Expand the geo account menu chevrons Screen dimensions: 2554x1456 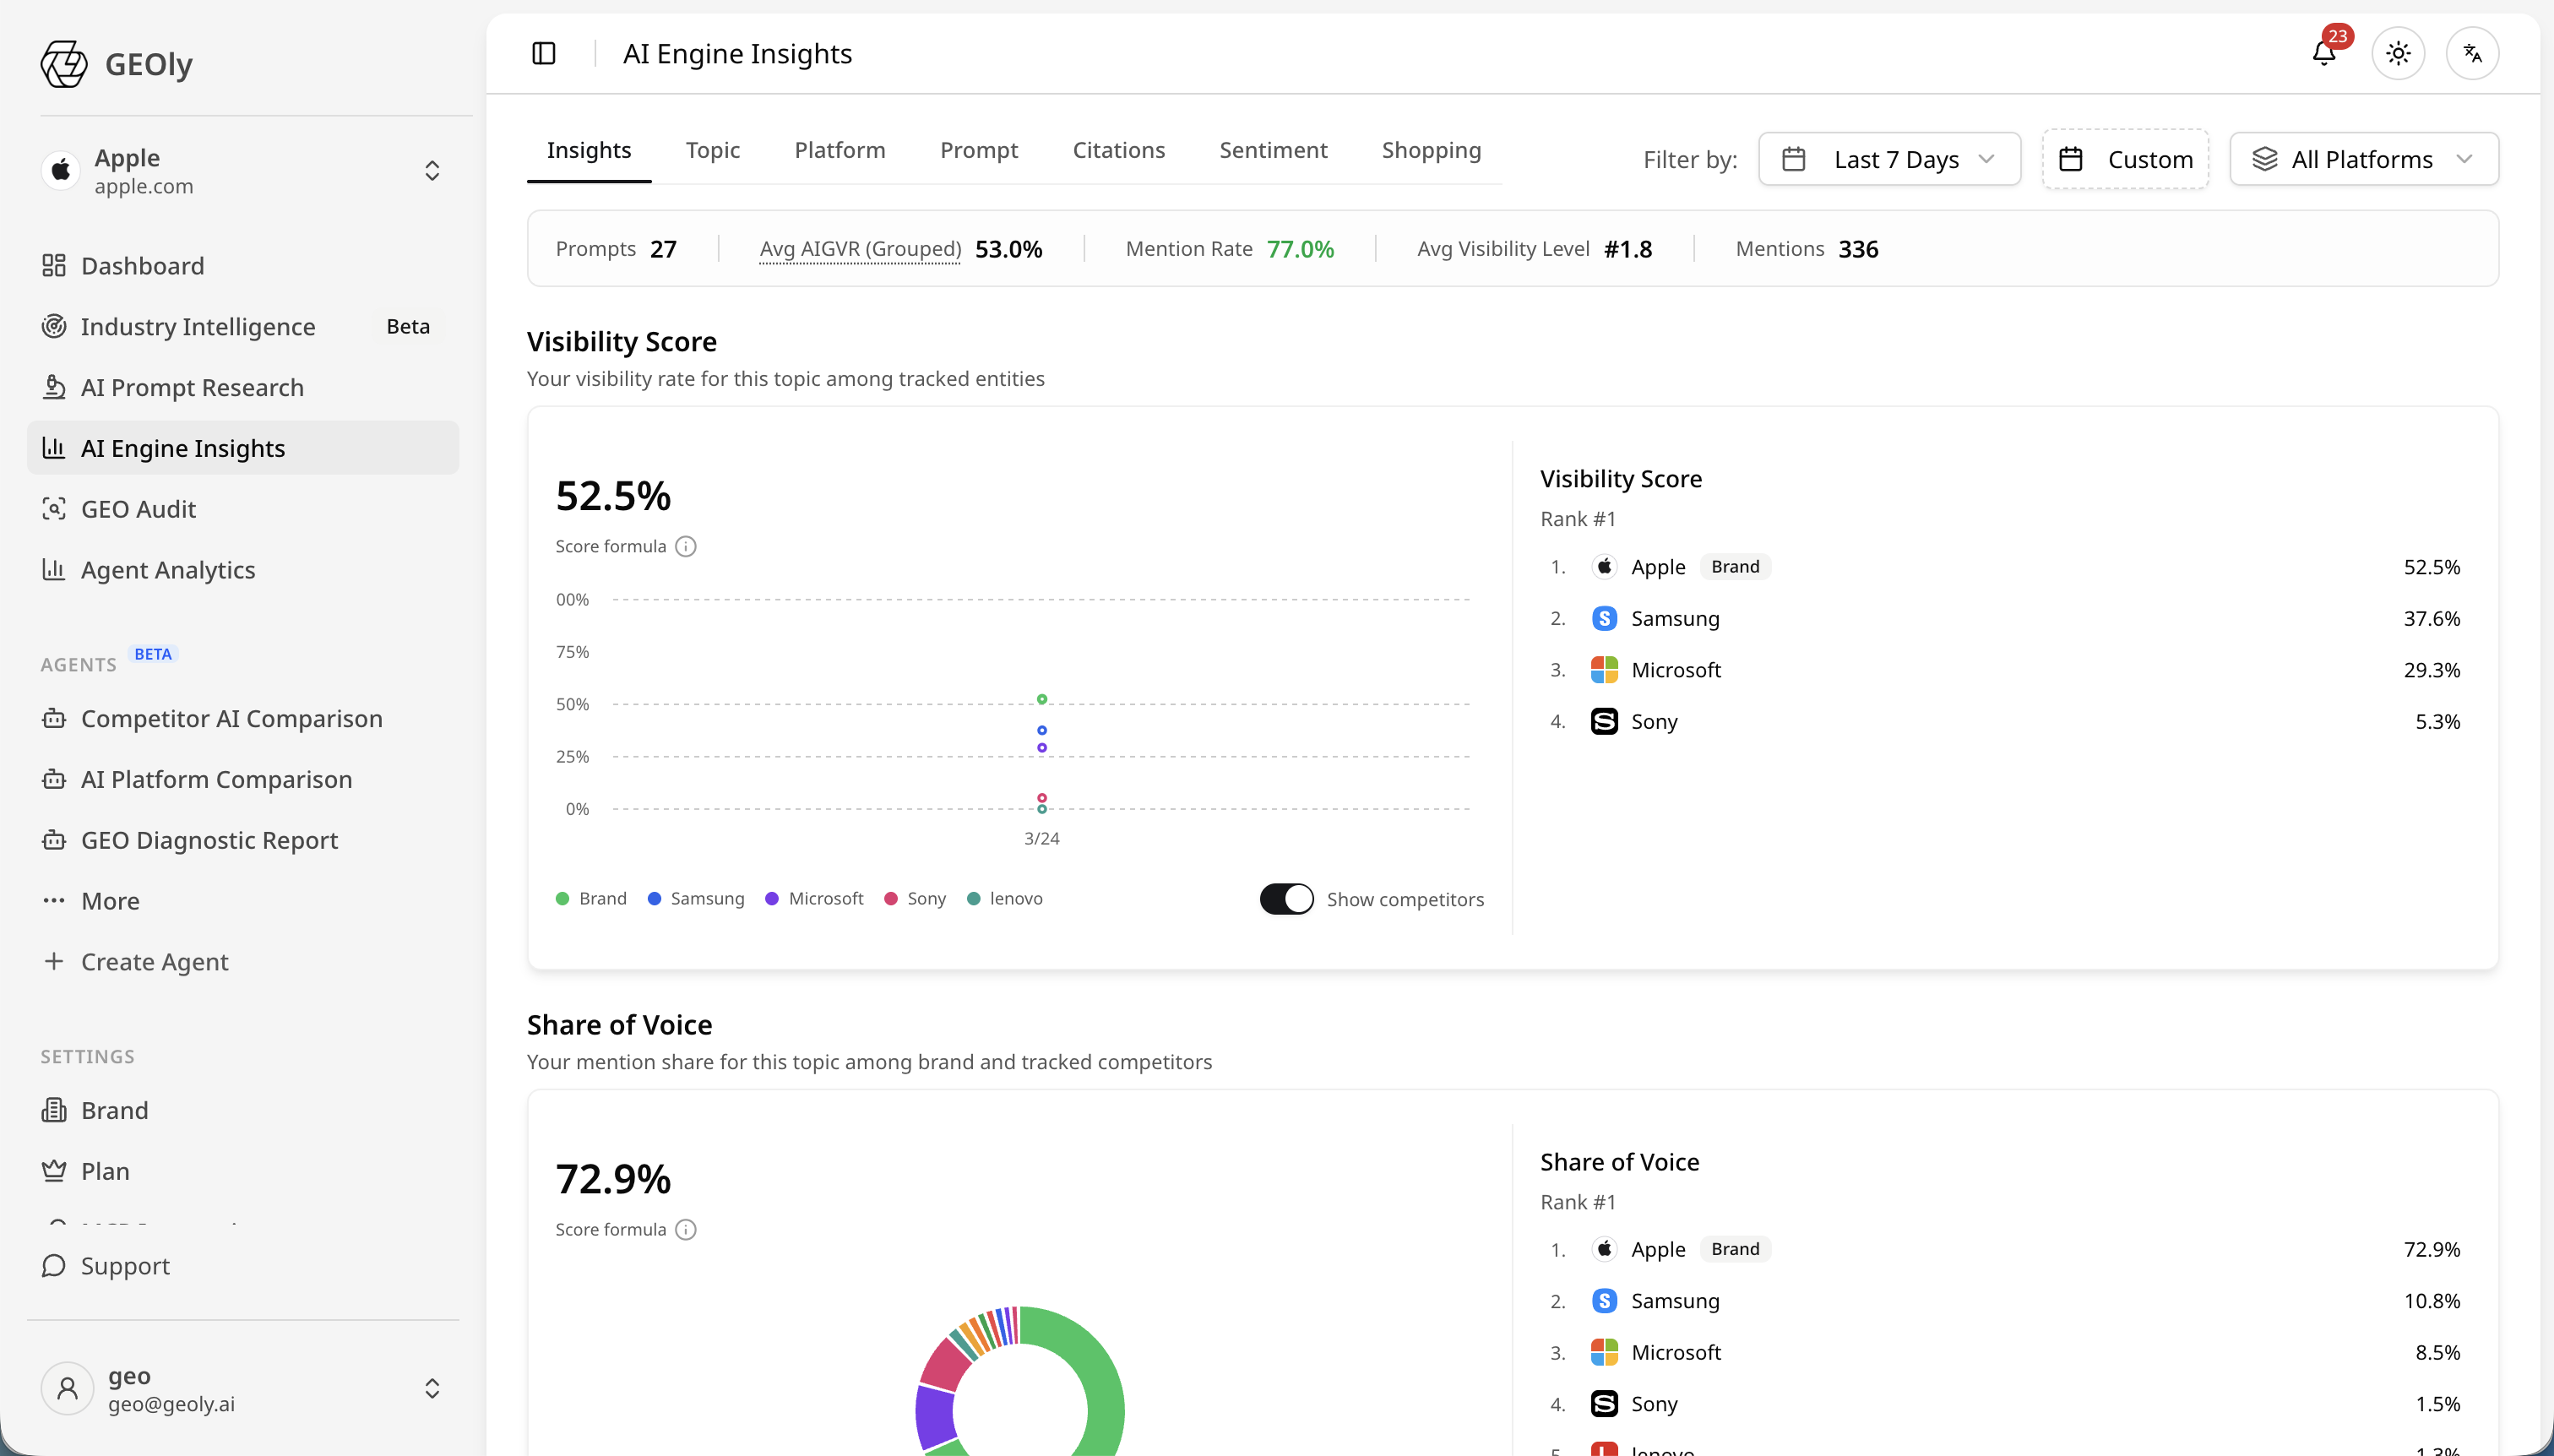pyautogui.click(x=432, y=1388)
